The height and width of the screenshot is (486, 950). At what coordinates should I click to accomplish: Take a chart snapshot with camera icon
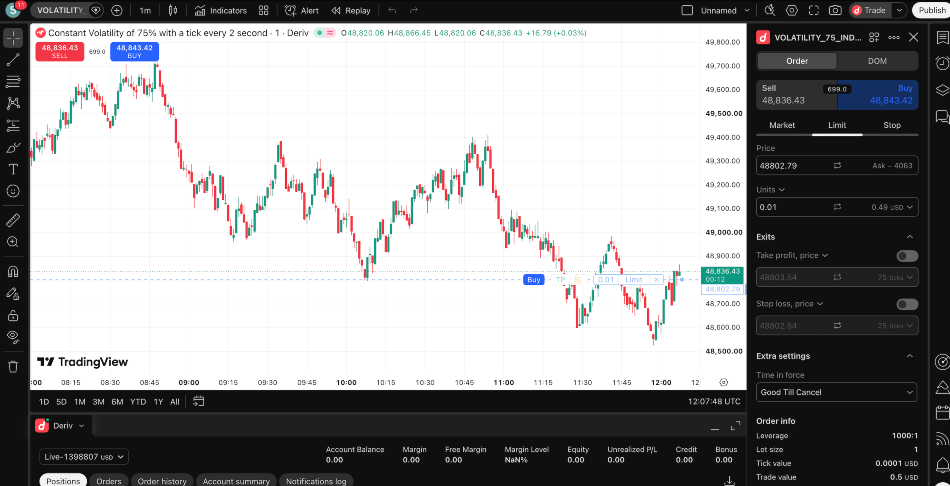pyautogui.click(x=835, y=10)
